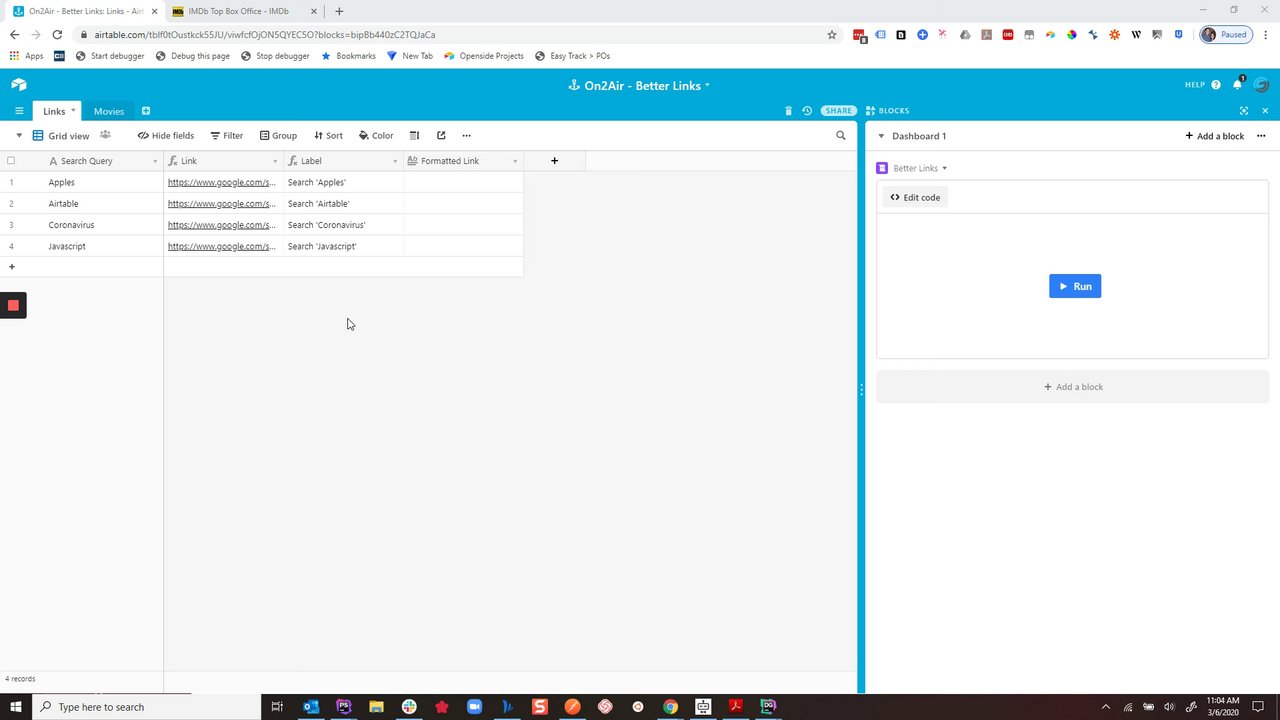
Task: Open the Openside Projects bookmark
Action: 484,56
